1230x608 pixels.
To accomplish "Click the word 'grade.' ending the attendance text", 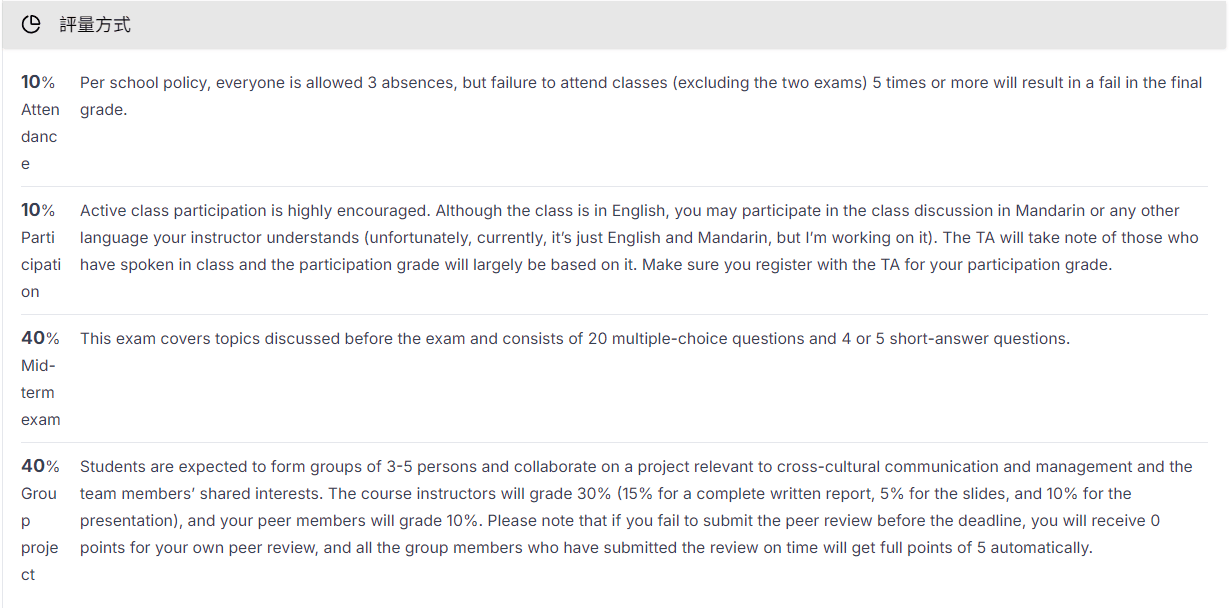I will pyautogui.click(x=103, y=110).
